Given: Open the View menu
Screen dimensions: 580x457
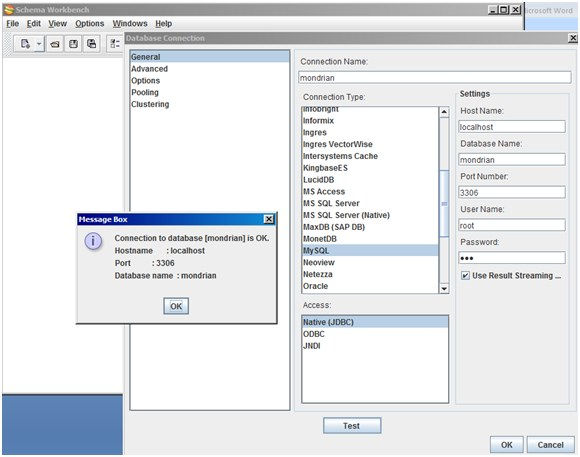Looking at the screenshot, I should pos(58,24).
